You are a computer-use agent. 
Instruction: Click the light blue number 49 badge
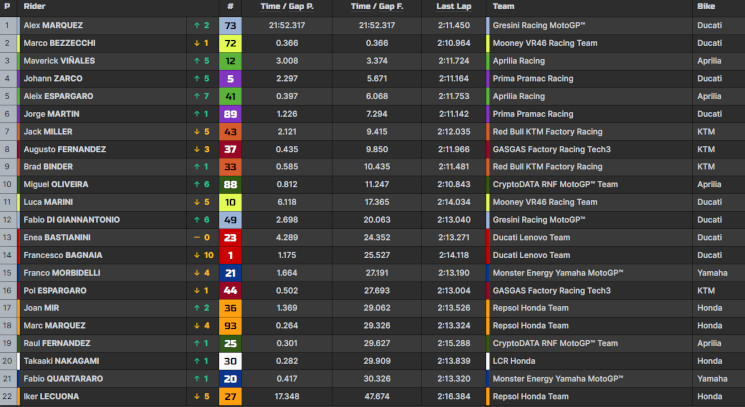230,220
